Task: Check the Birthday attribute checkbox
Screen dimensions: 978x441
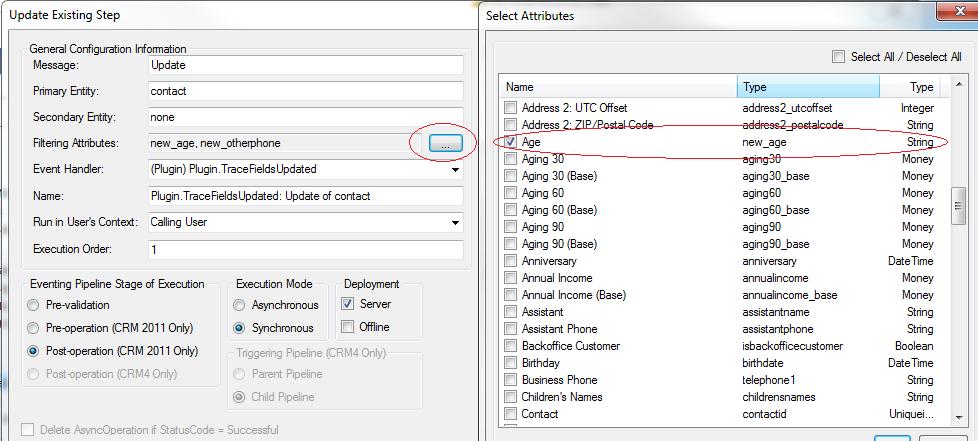Action: pos(511,363)
